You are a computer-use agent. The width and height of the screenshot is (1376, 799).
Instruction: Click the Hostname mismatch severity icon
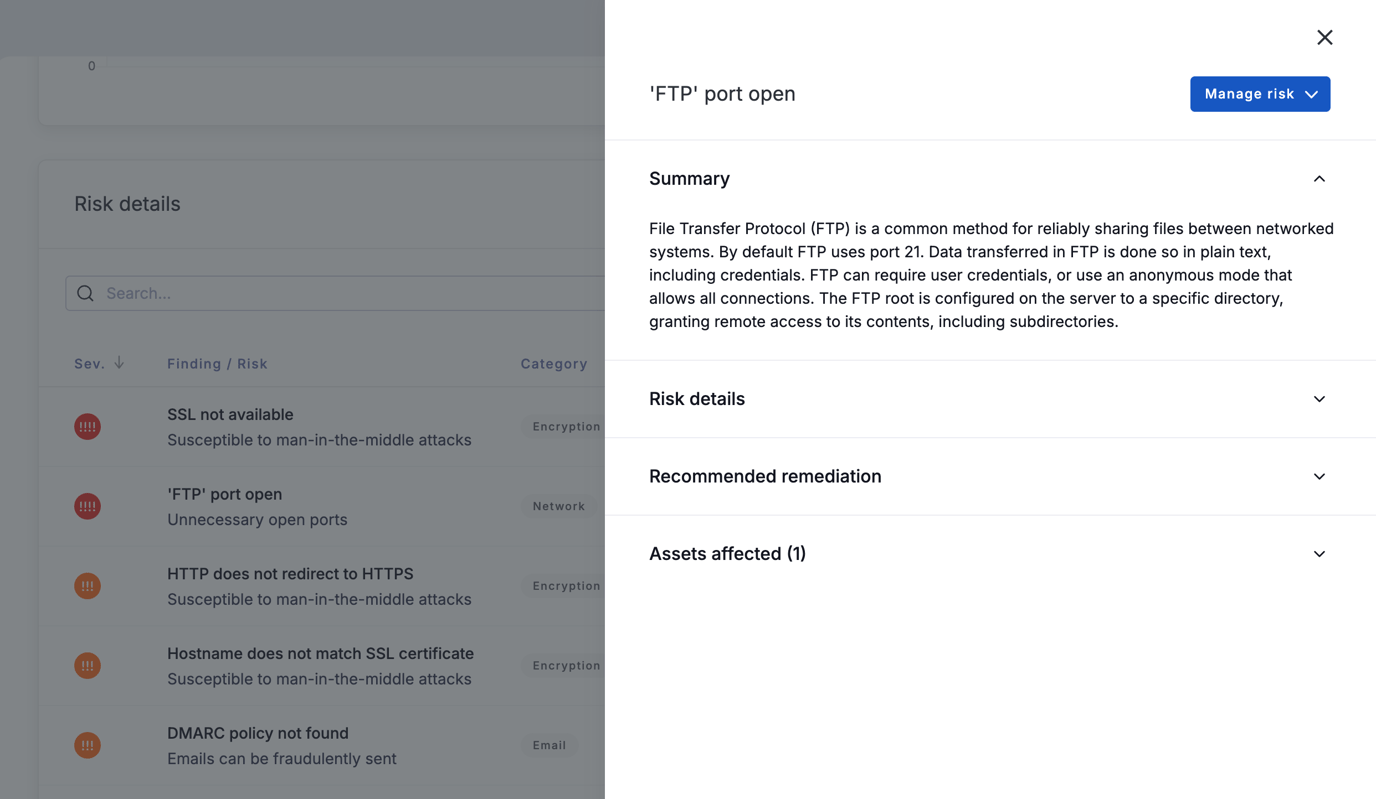(x=87, y=666)
